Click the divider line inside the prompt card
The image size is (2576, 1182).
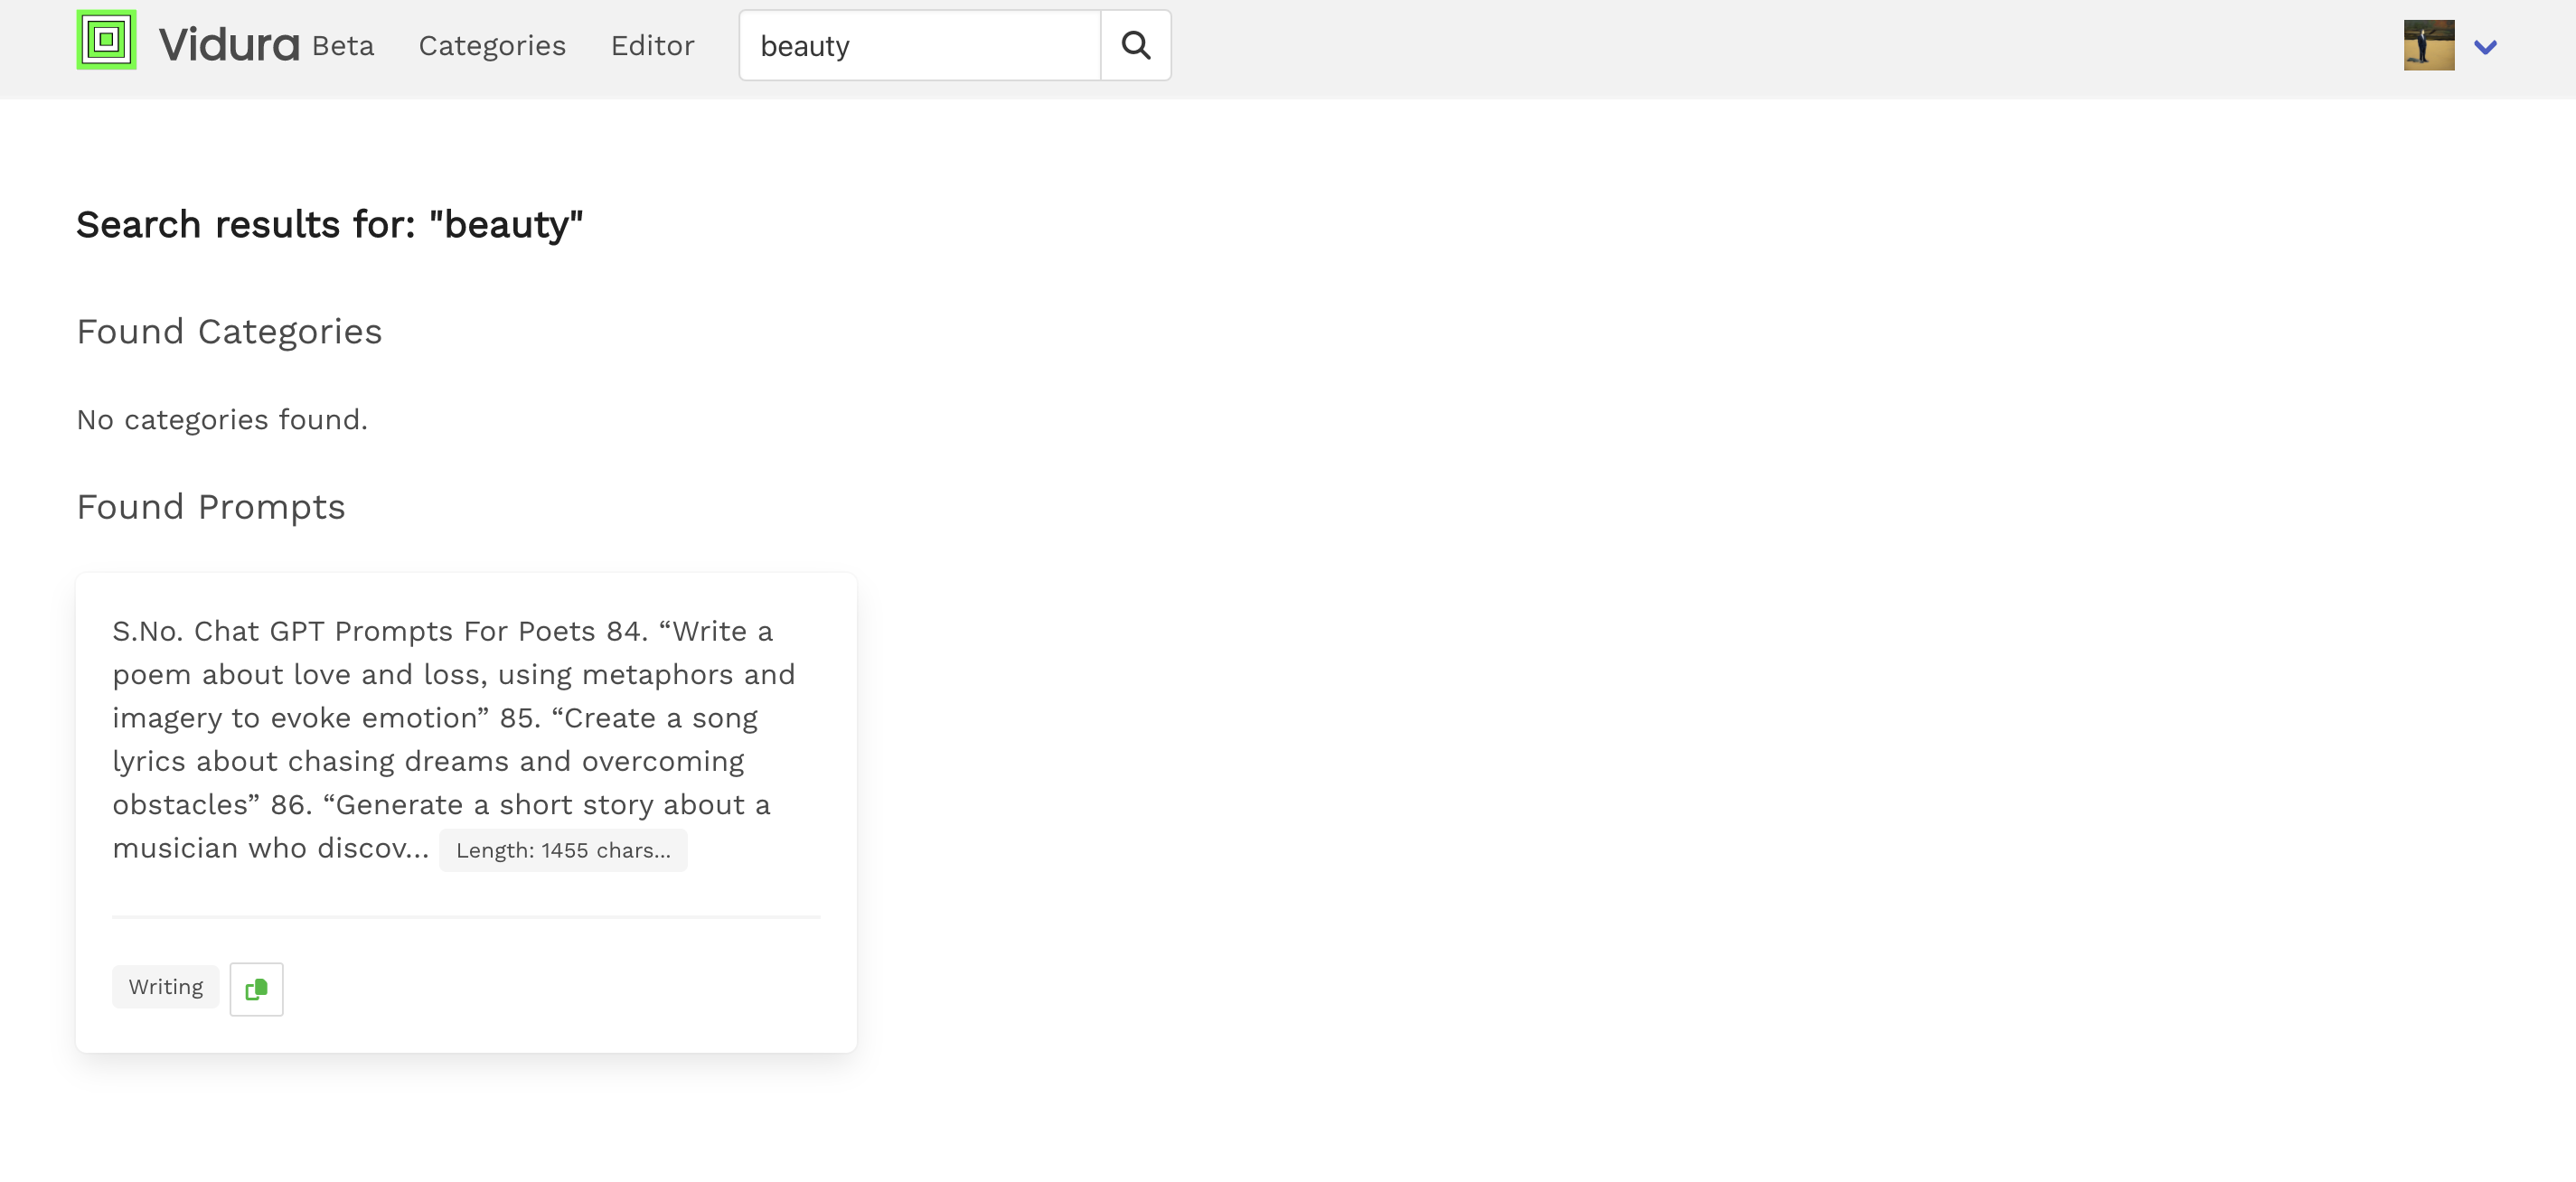tap(466, 916)
